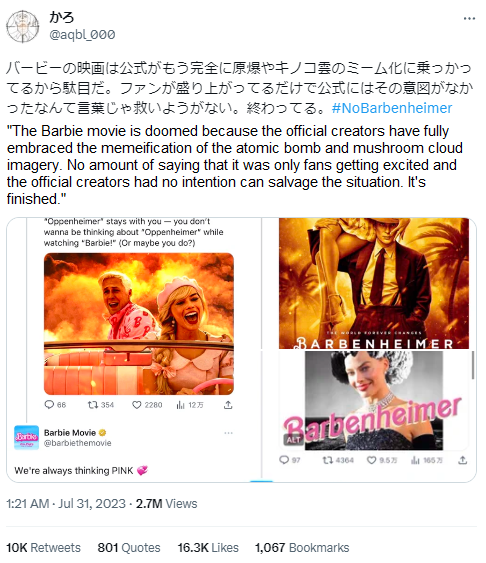
Task: View the list of 10K Retweets
Action: tap(43, 548)
